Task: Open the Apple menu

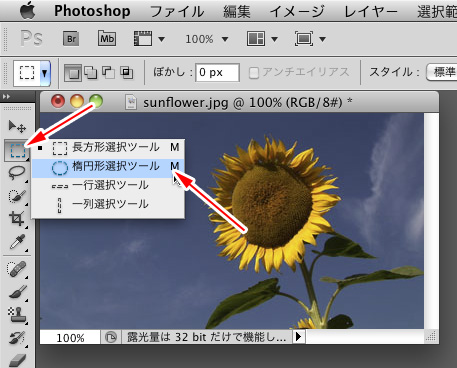Action: pyautogui.click(x=28, y=10)
